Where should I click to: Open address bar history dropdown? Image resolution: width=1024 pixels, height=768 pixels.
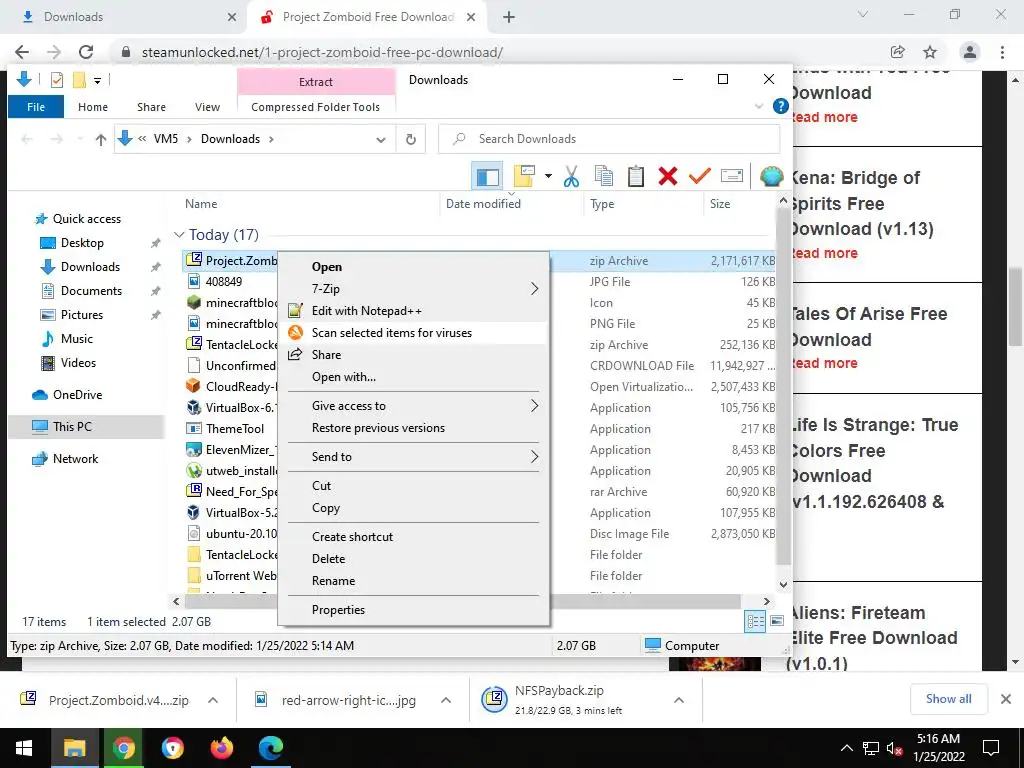tap(381, 140)
